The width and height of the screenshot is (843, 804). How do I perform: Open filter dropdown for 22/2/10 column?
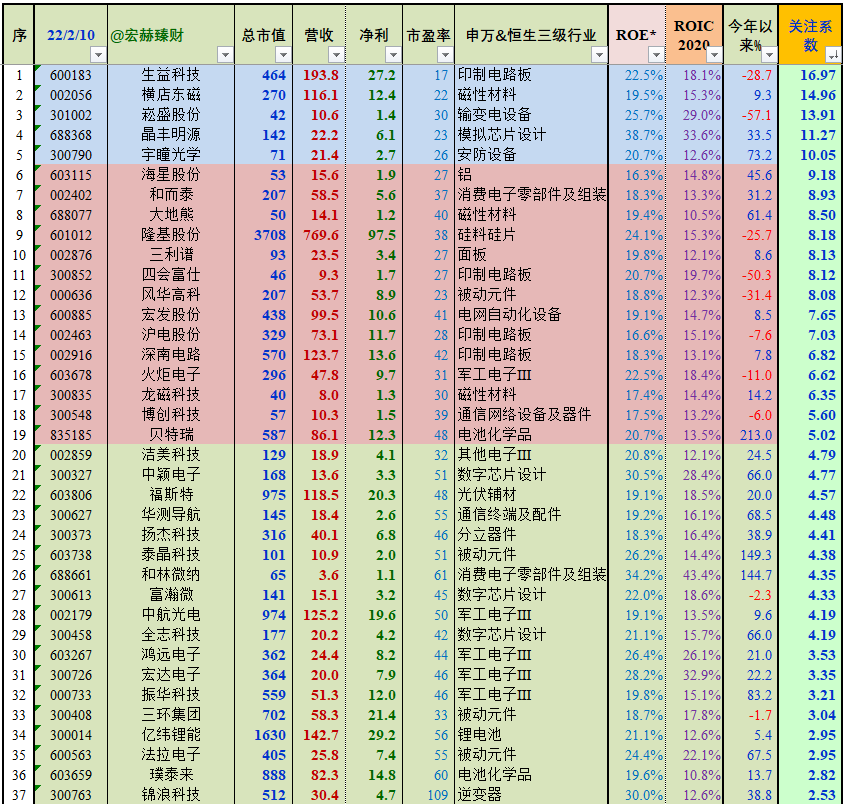pyautogui.click(x=98, y=55)
